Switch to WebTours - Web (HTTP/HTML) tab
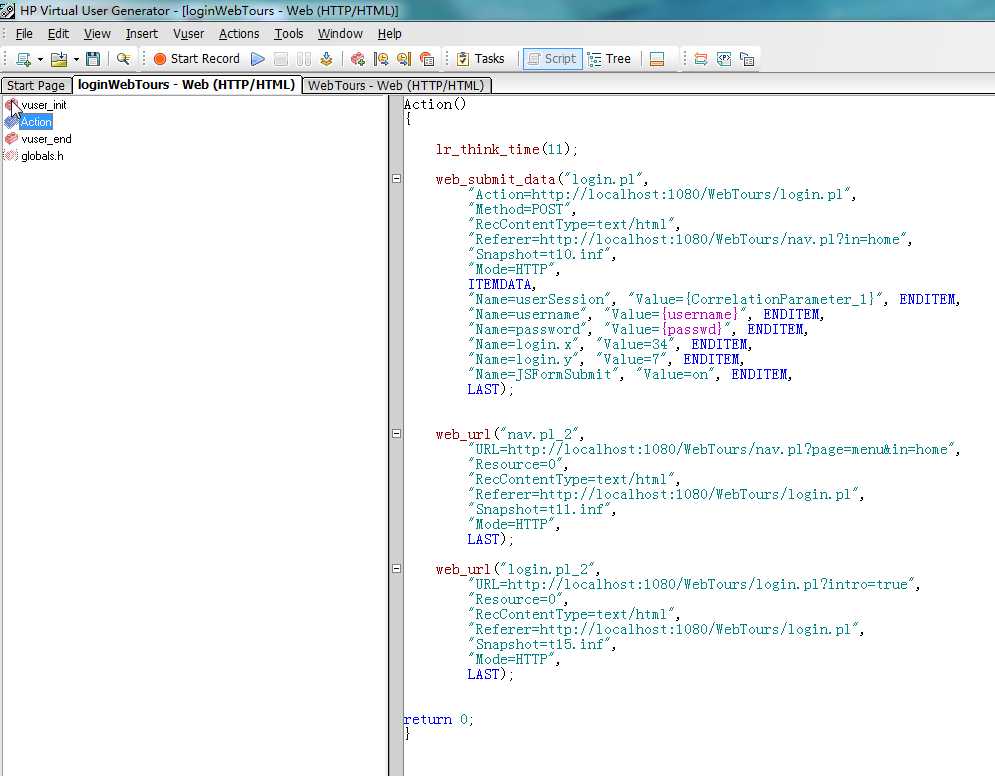 (397, 85)
